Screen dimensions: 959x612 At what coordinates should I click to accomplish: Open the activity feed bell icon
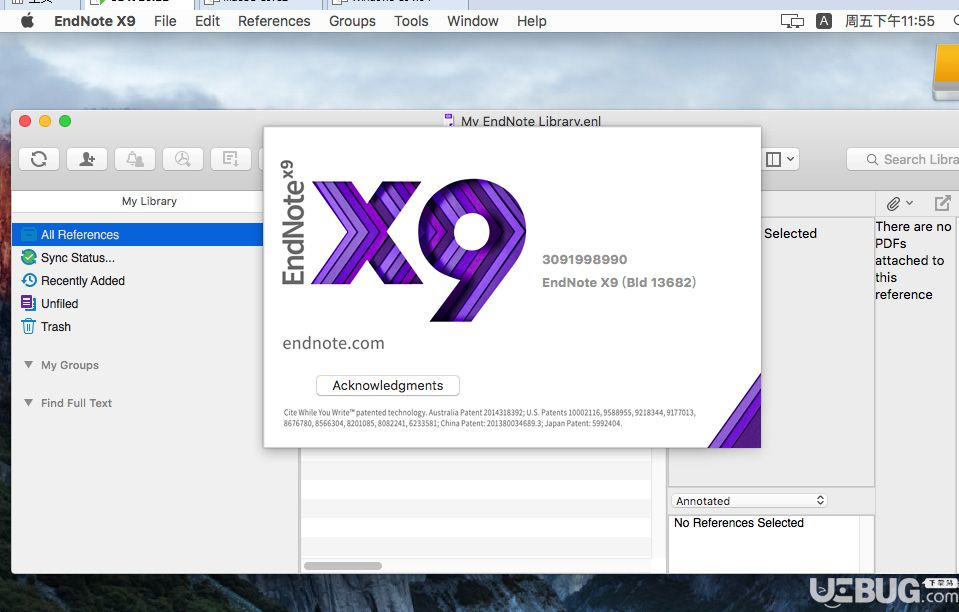click(x=135, y=160)
